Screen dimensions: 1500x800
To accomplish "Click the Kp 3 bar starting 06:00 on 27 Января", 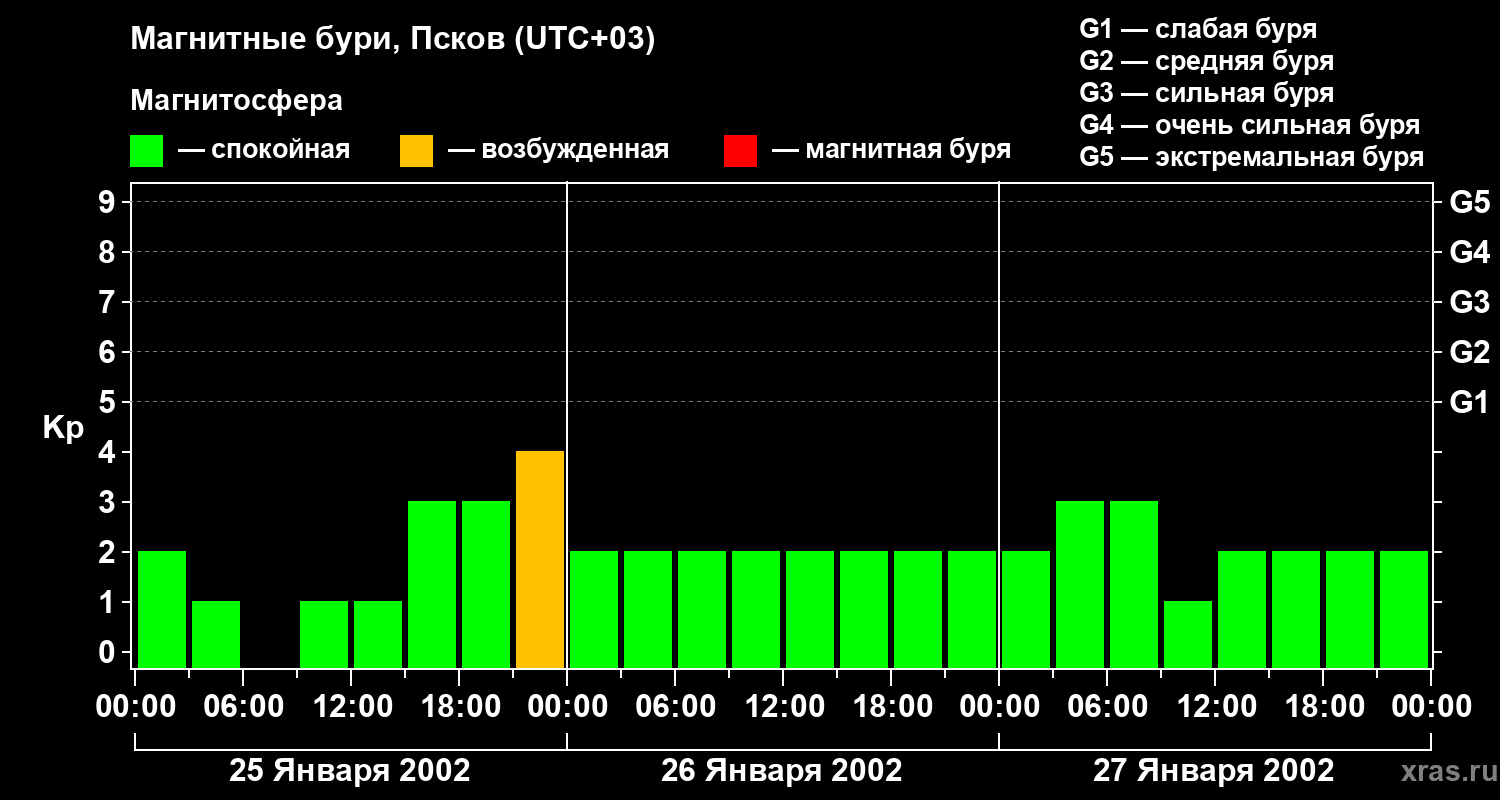I will tap(1134, 584).
